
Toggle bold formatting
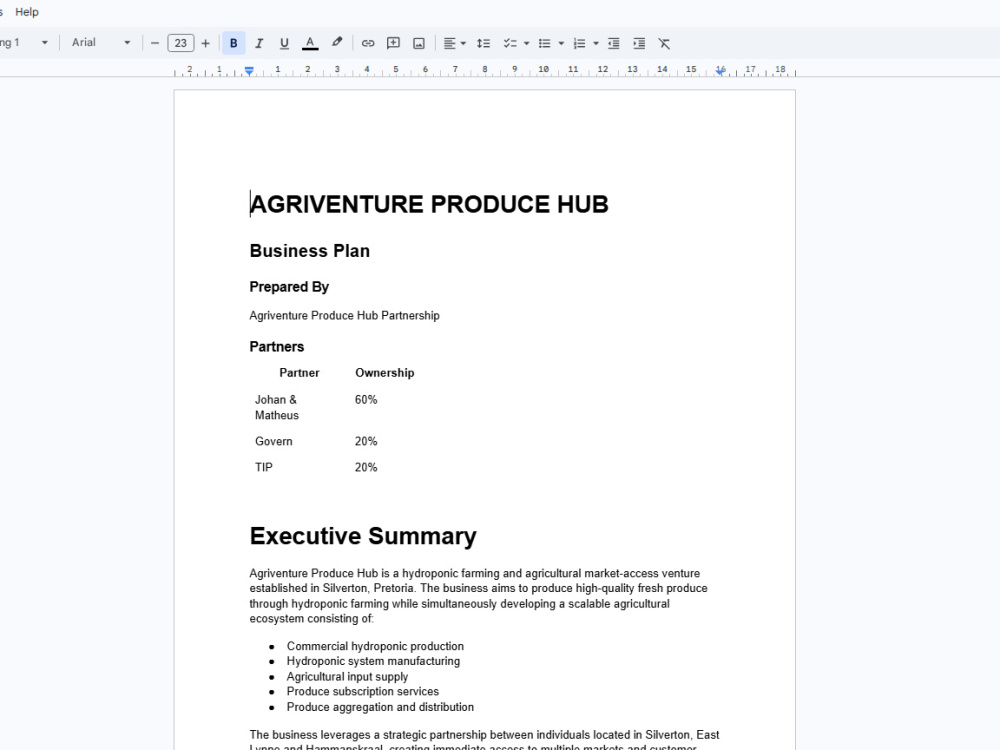233,43
